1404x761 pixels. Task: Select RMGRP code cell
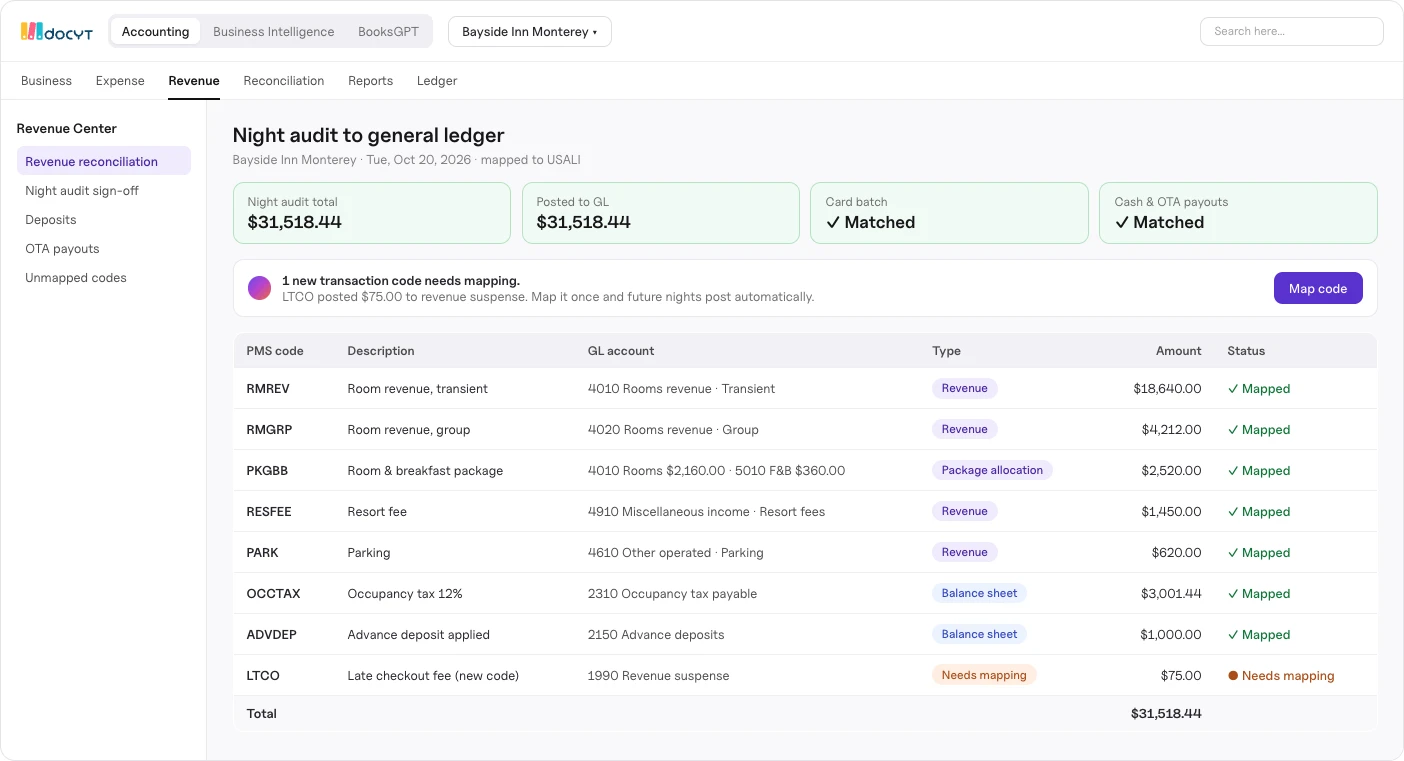269,429
